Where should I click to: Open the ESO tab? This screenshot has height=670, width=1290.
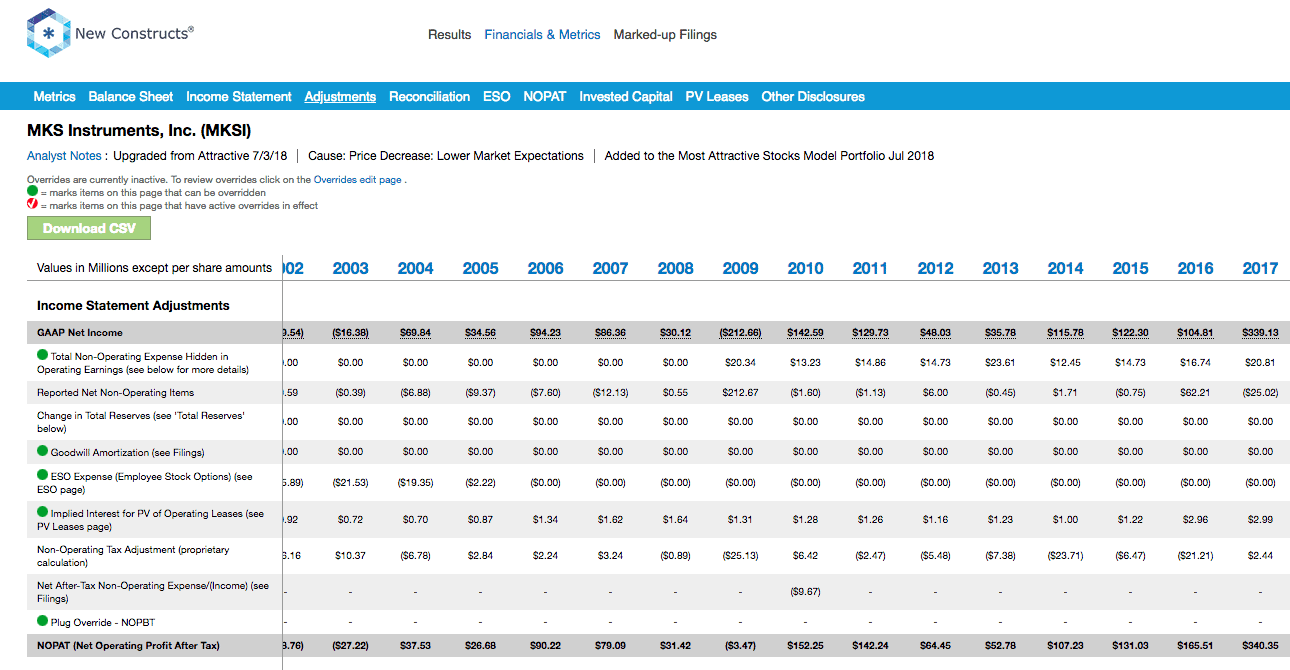click(x=496, y=96)
